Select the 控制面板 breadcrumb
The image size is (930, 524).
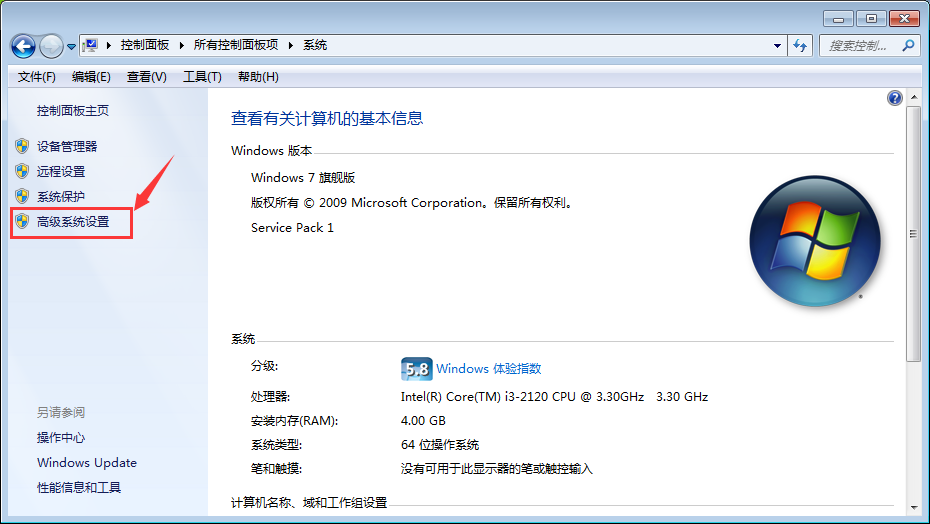tap(145, 45)
